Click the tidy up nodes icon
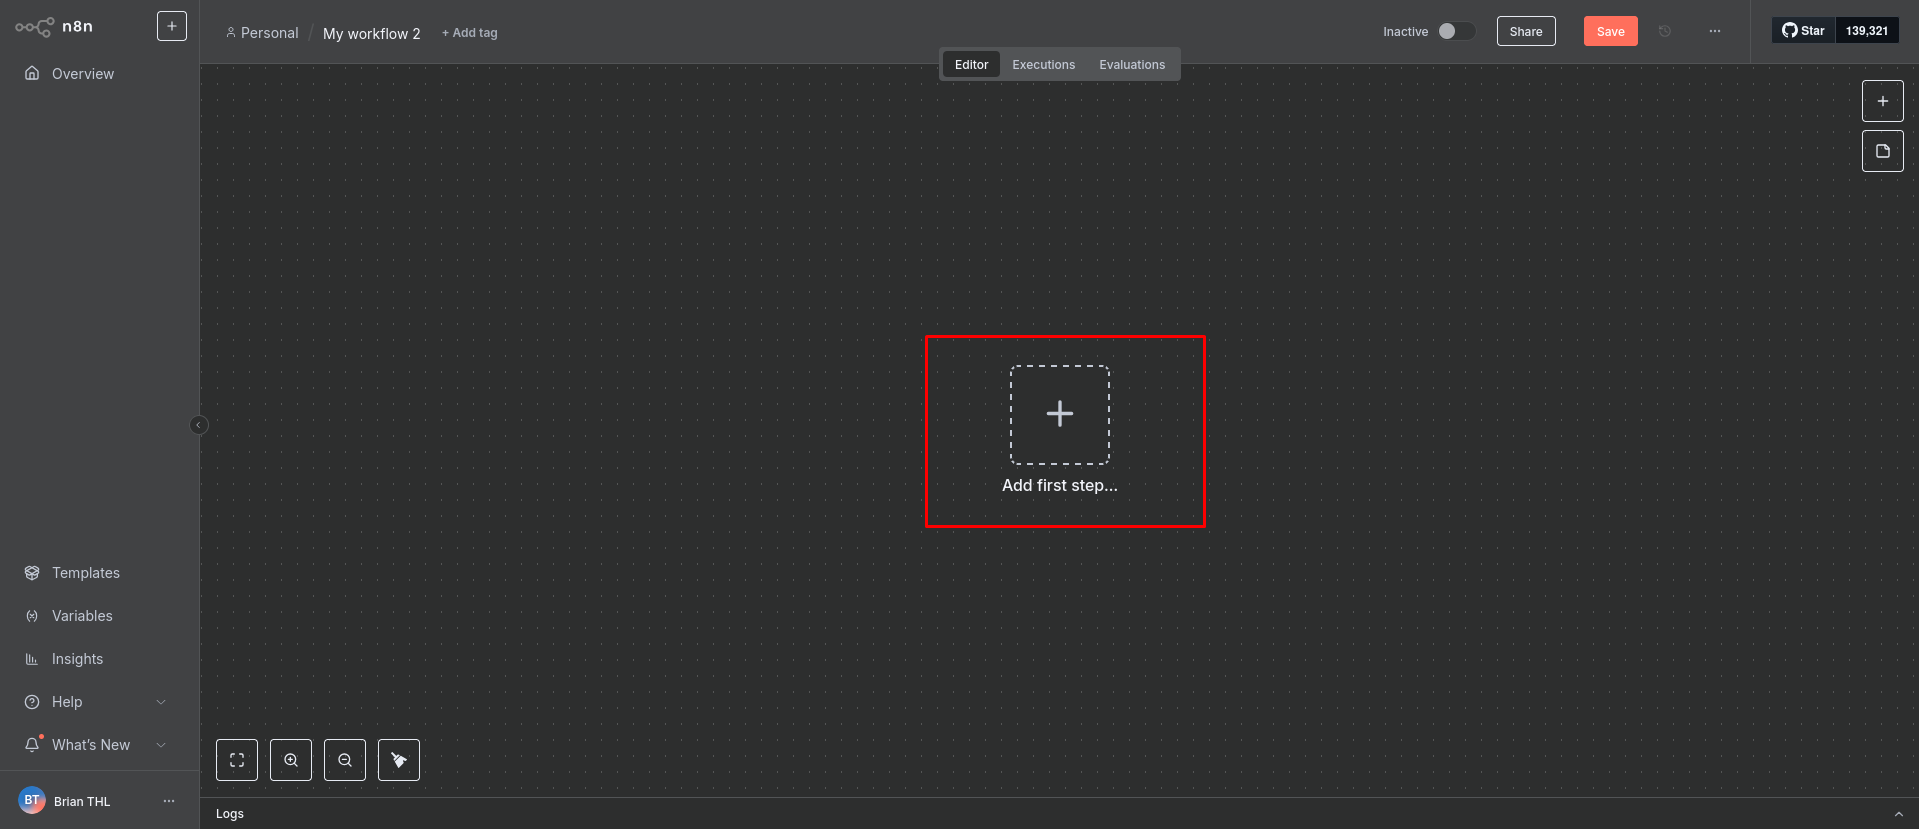This screenshot has width=1919, height=829. (399, 760)
